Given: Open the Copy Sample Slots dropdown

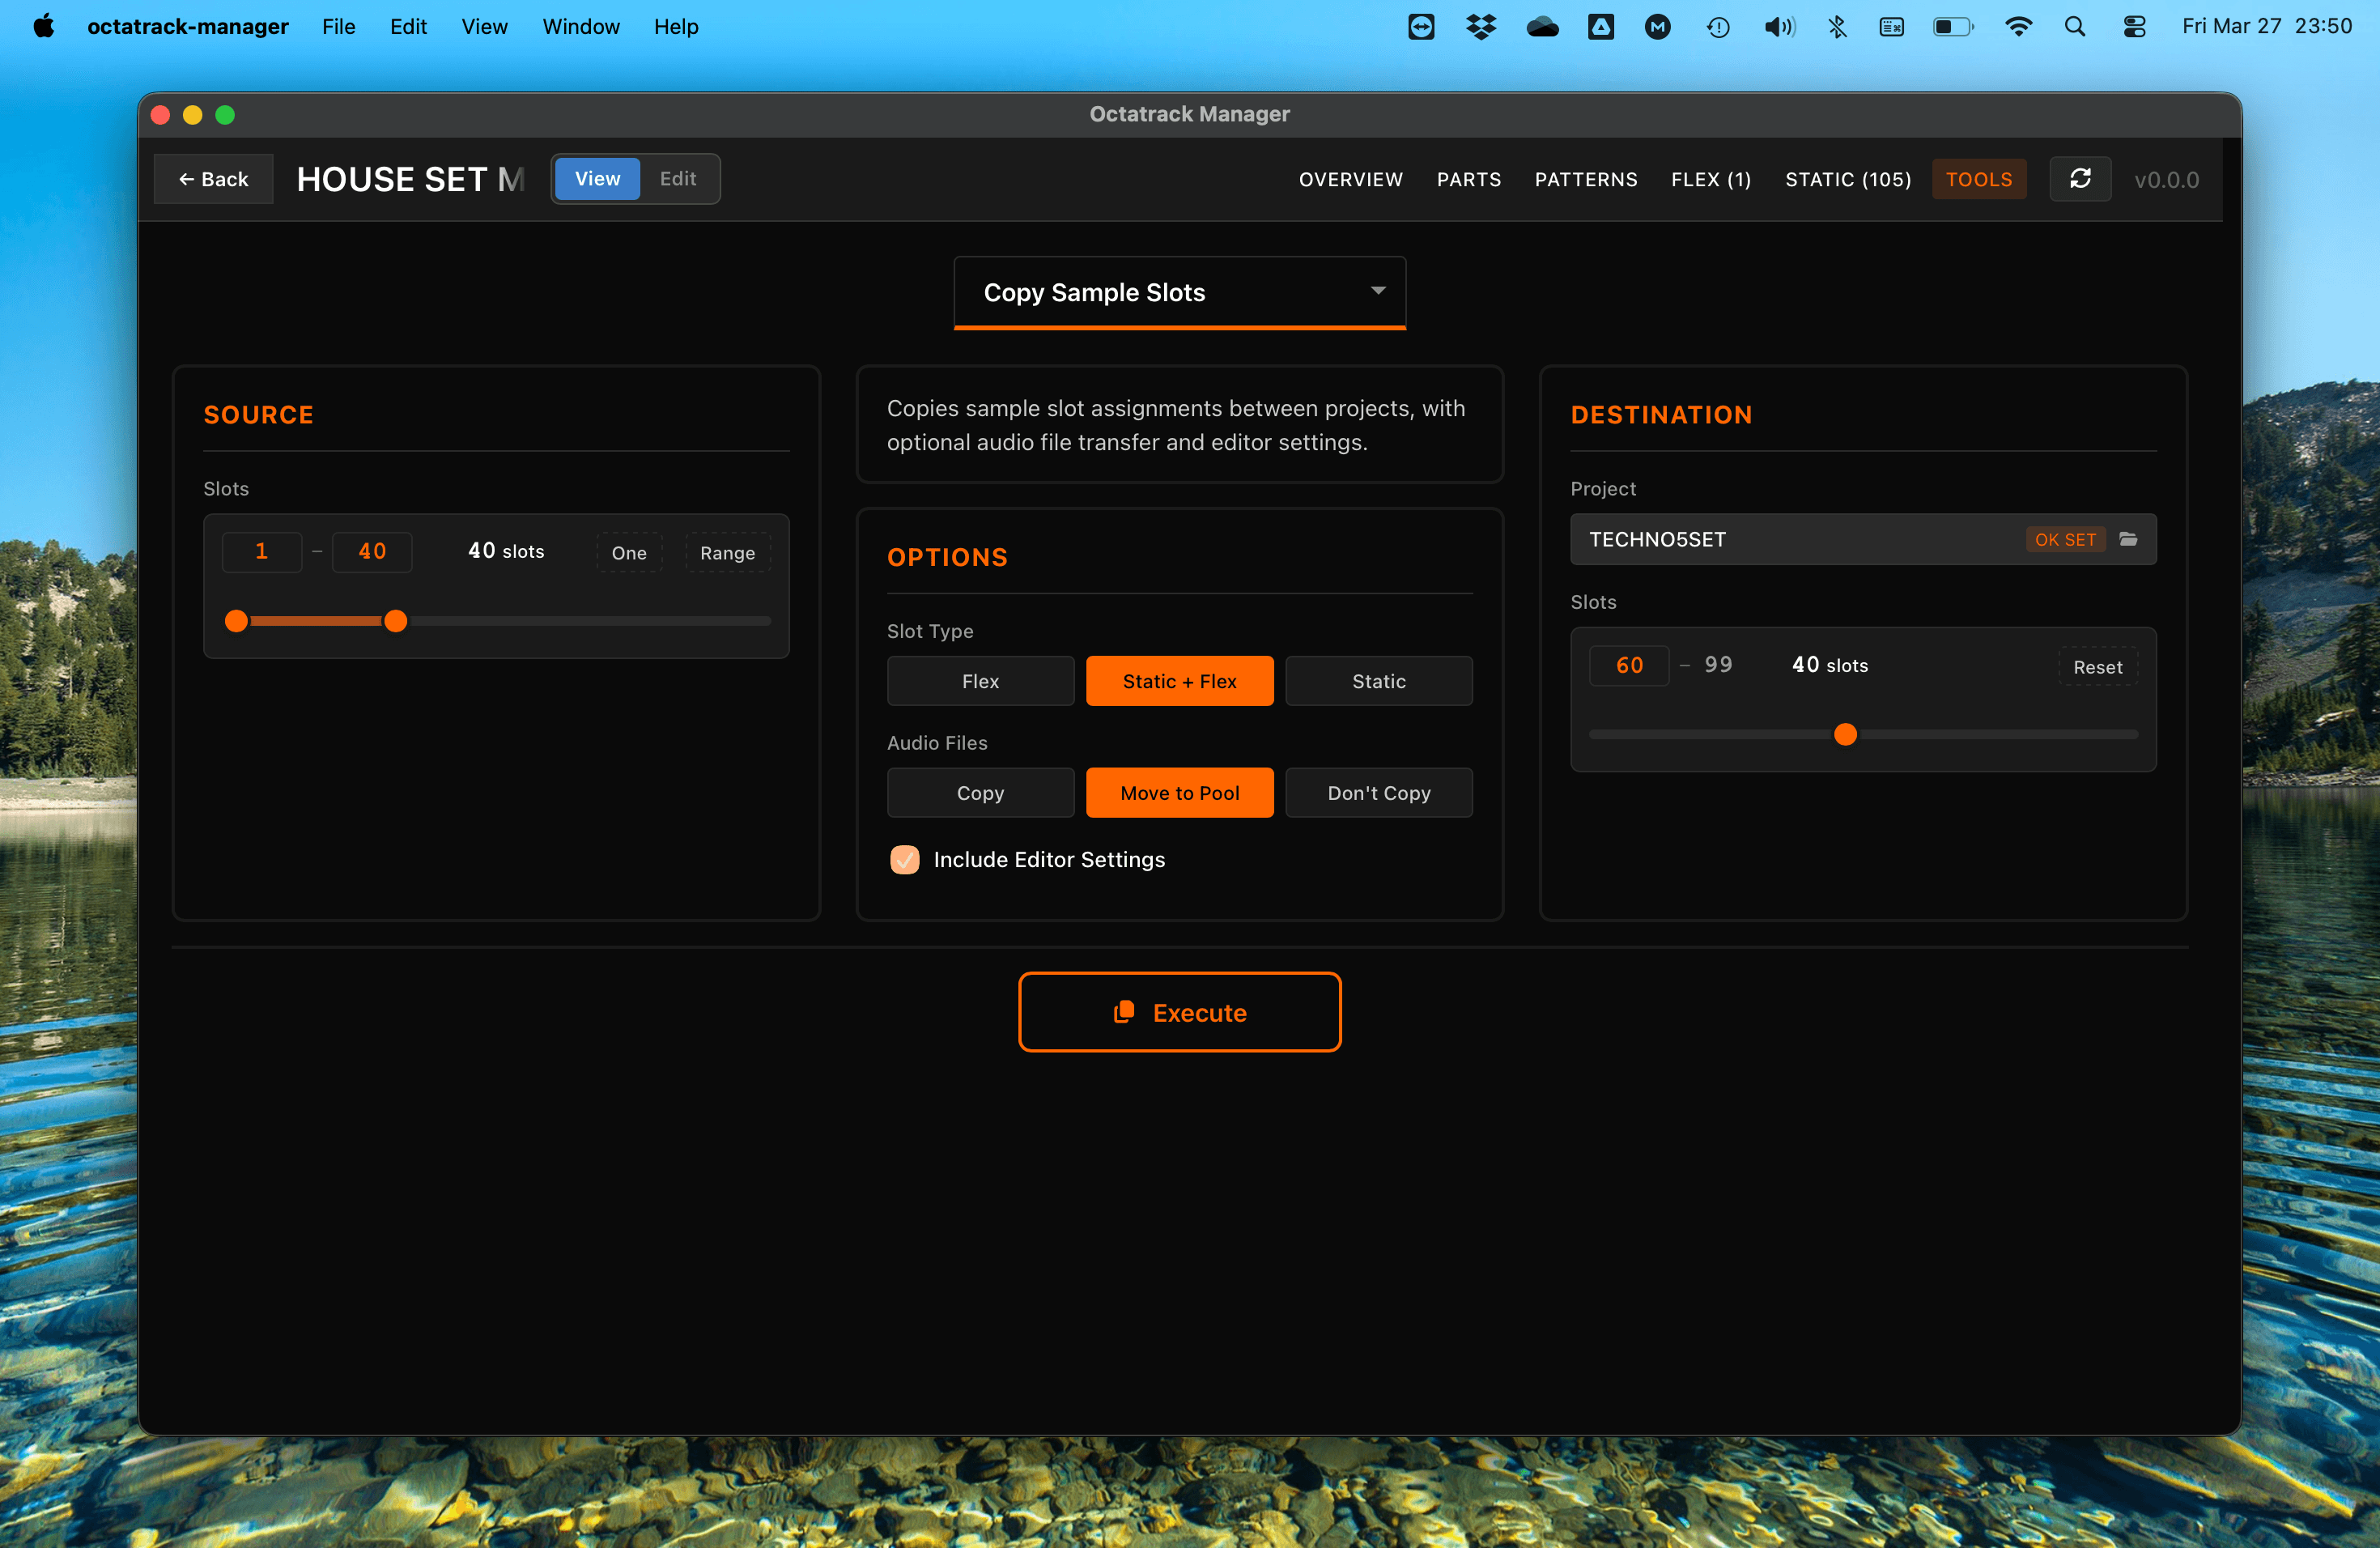Looking at the screenshot, I should click(1180, 292).
